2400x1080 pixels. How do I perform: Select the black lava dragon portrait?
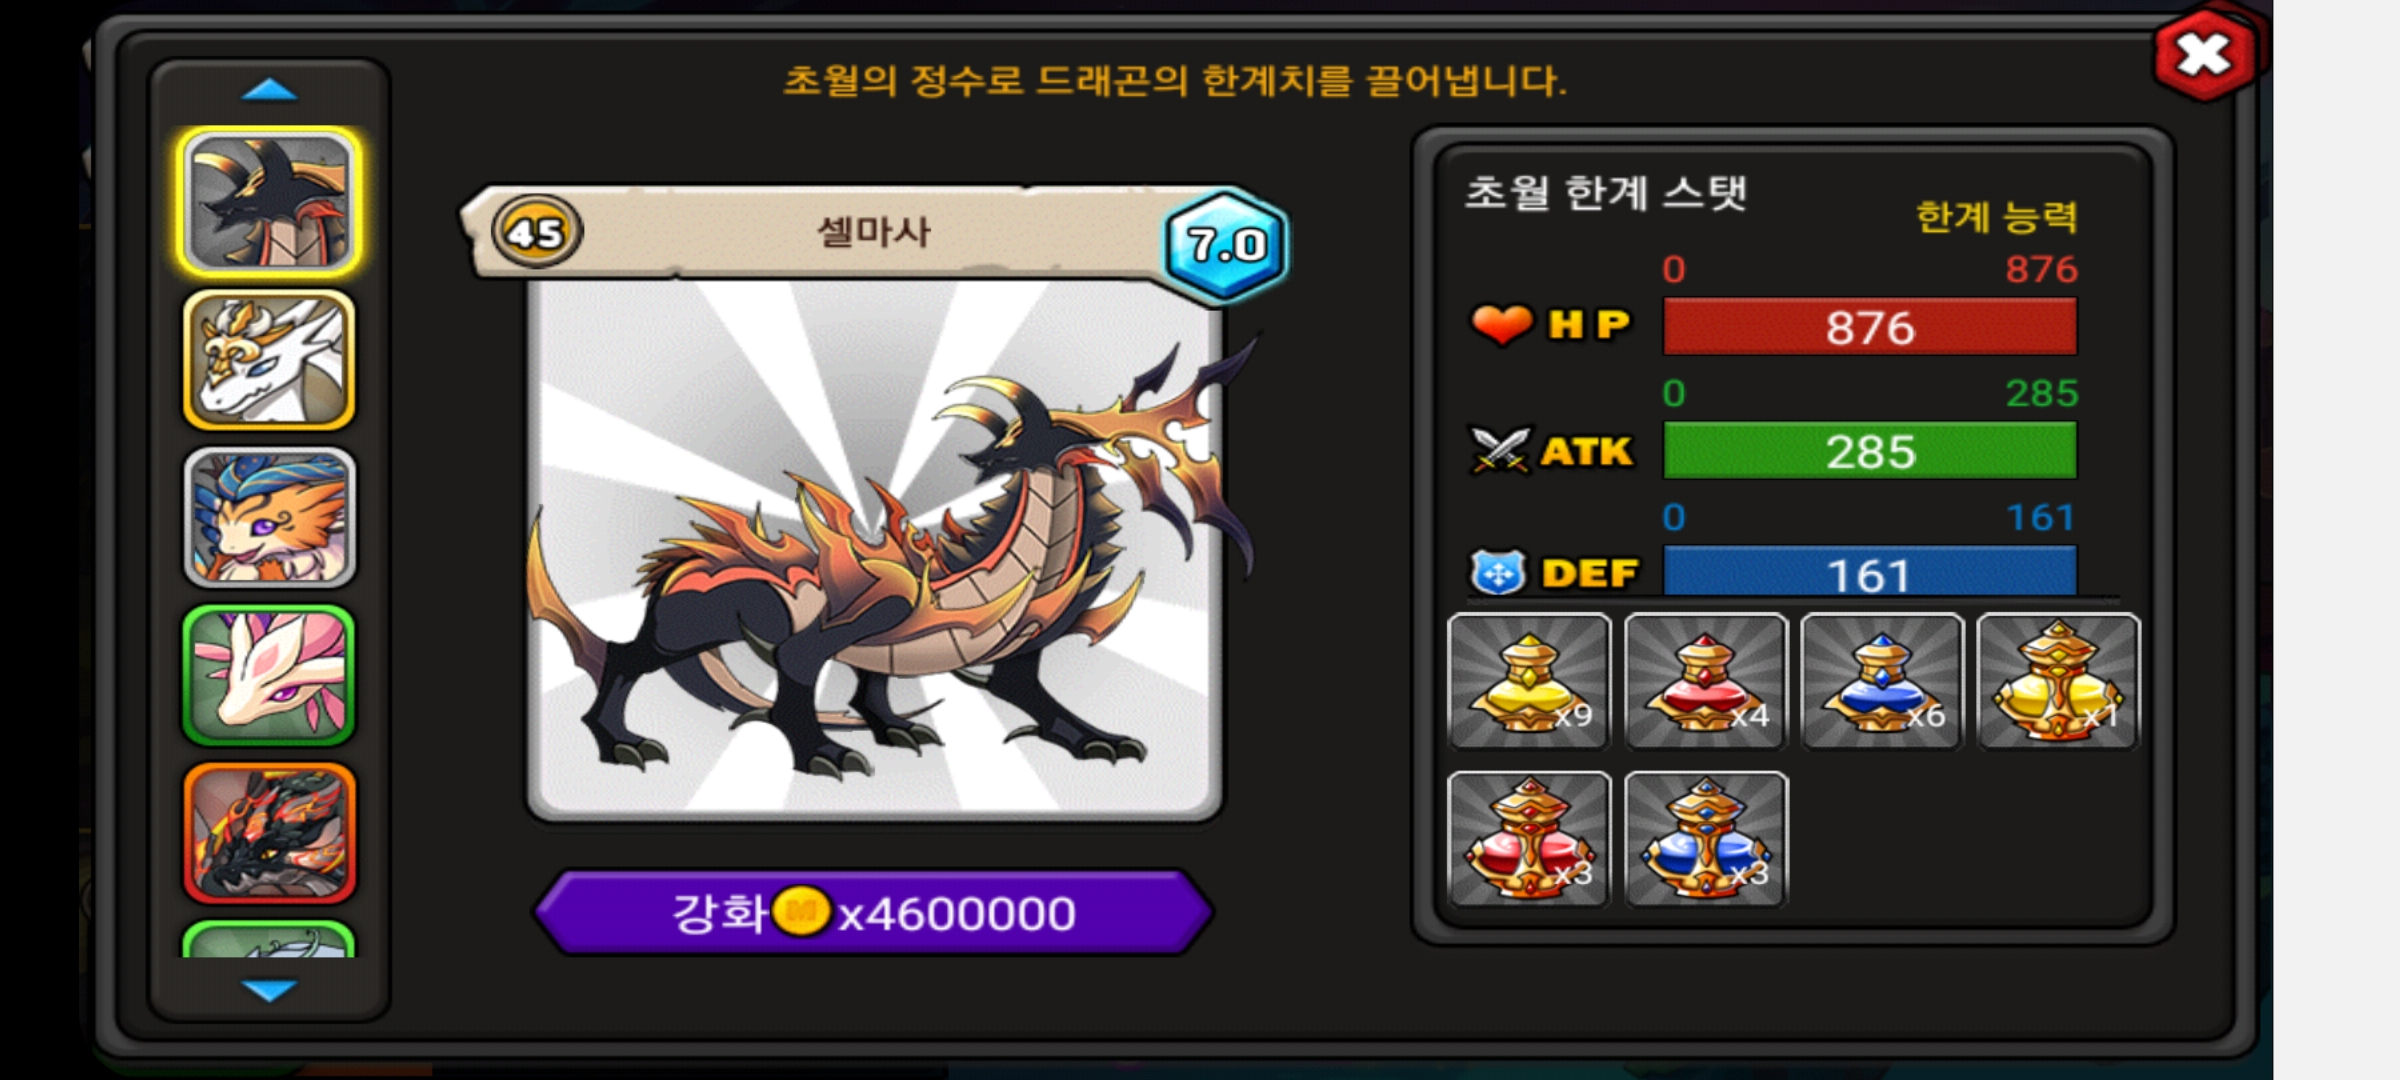(269, 832)
